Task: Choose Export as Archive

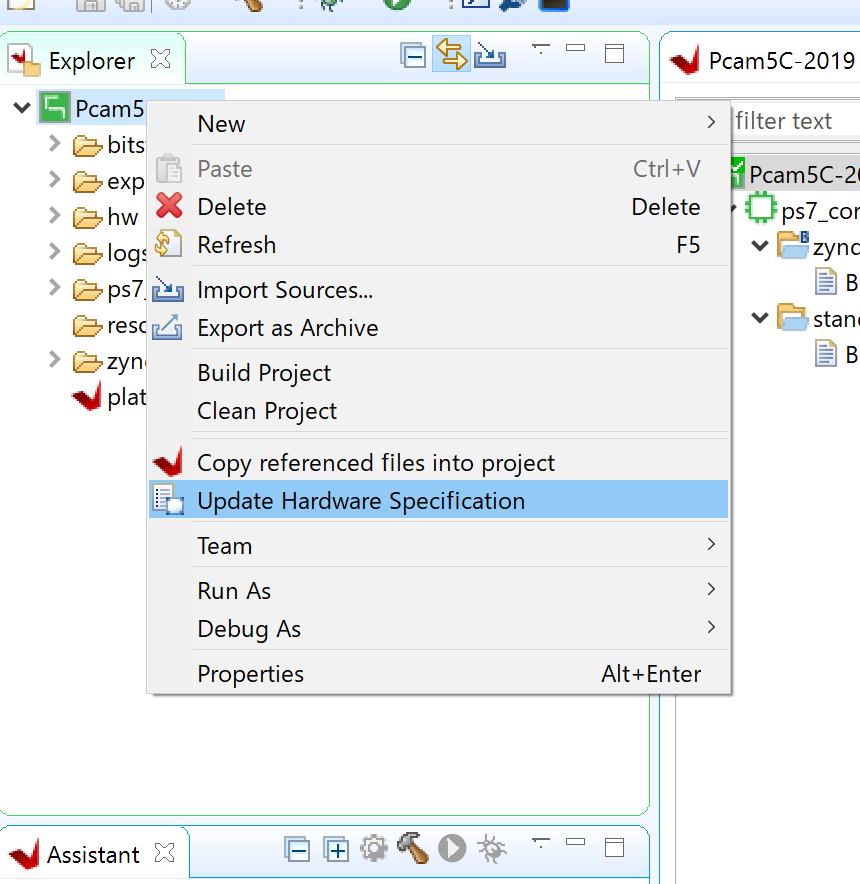Action: pos(438,328)
